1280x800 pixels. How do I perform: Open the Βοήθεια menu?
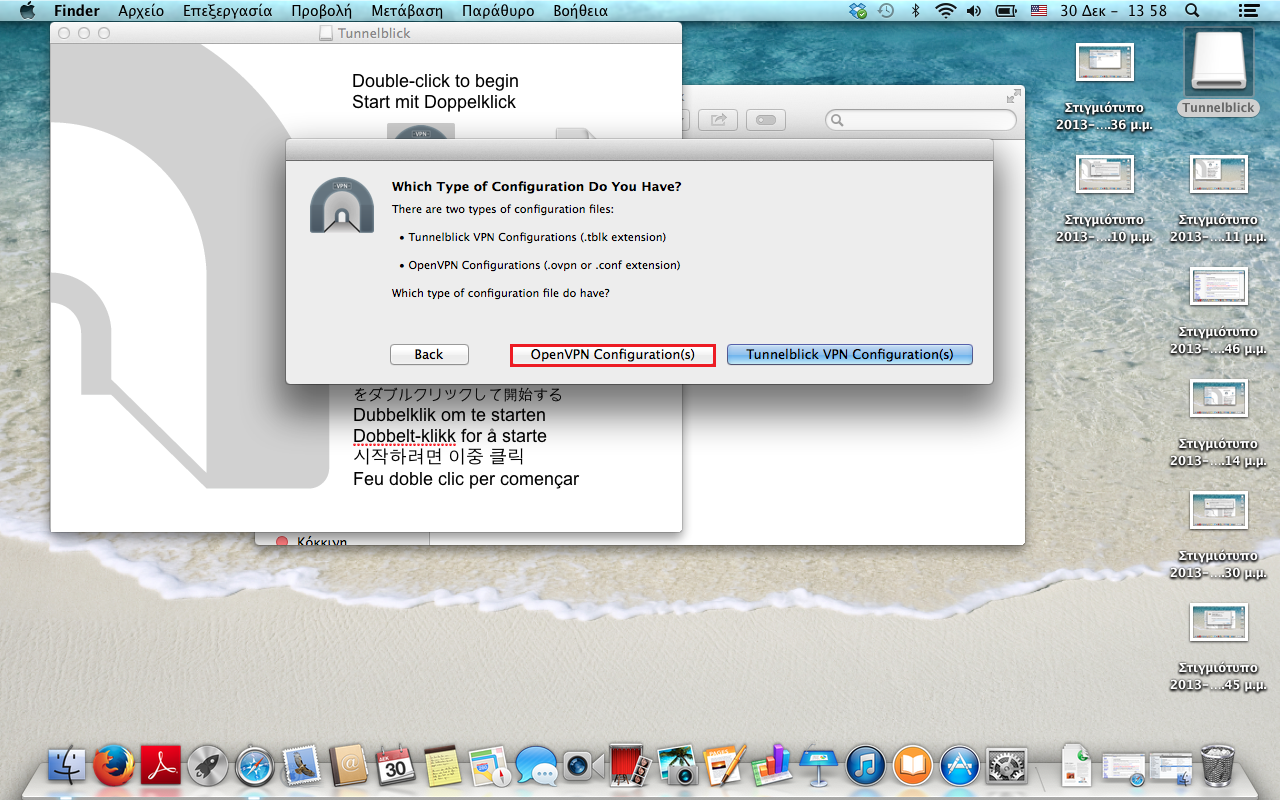[580, 11]
